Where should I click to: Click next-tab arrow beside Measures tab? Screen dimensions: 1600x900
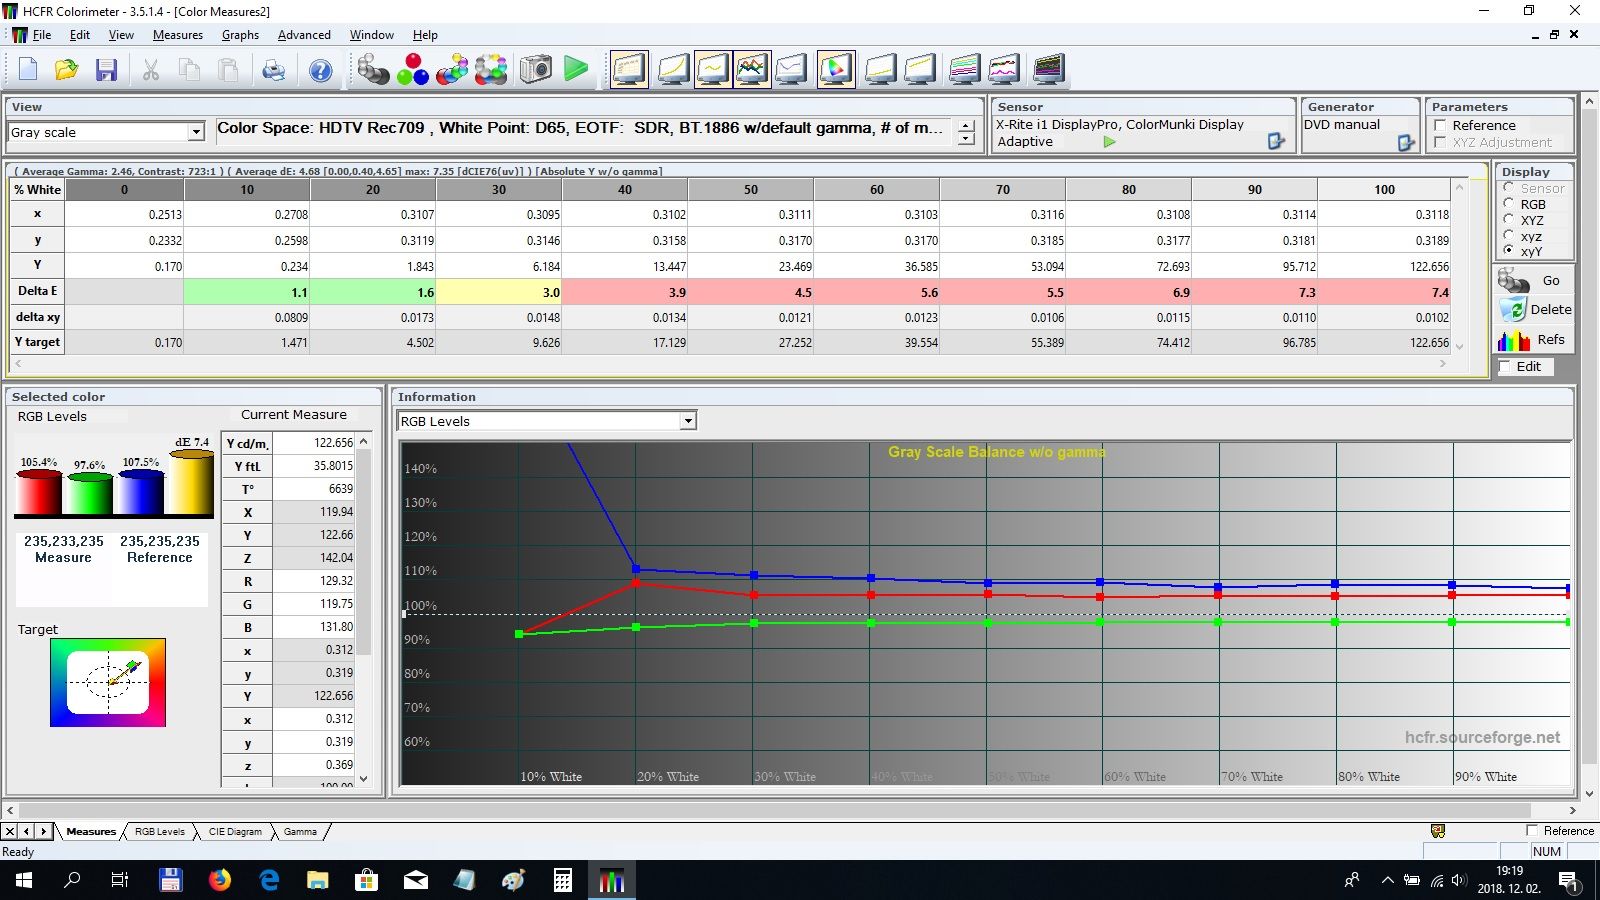(43, 831)
